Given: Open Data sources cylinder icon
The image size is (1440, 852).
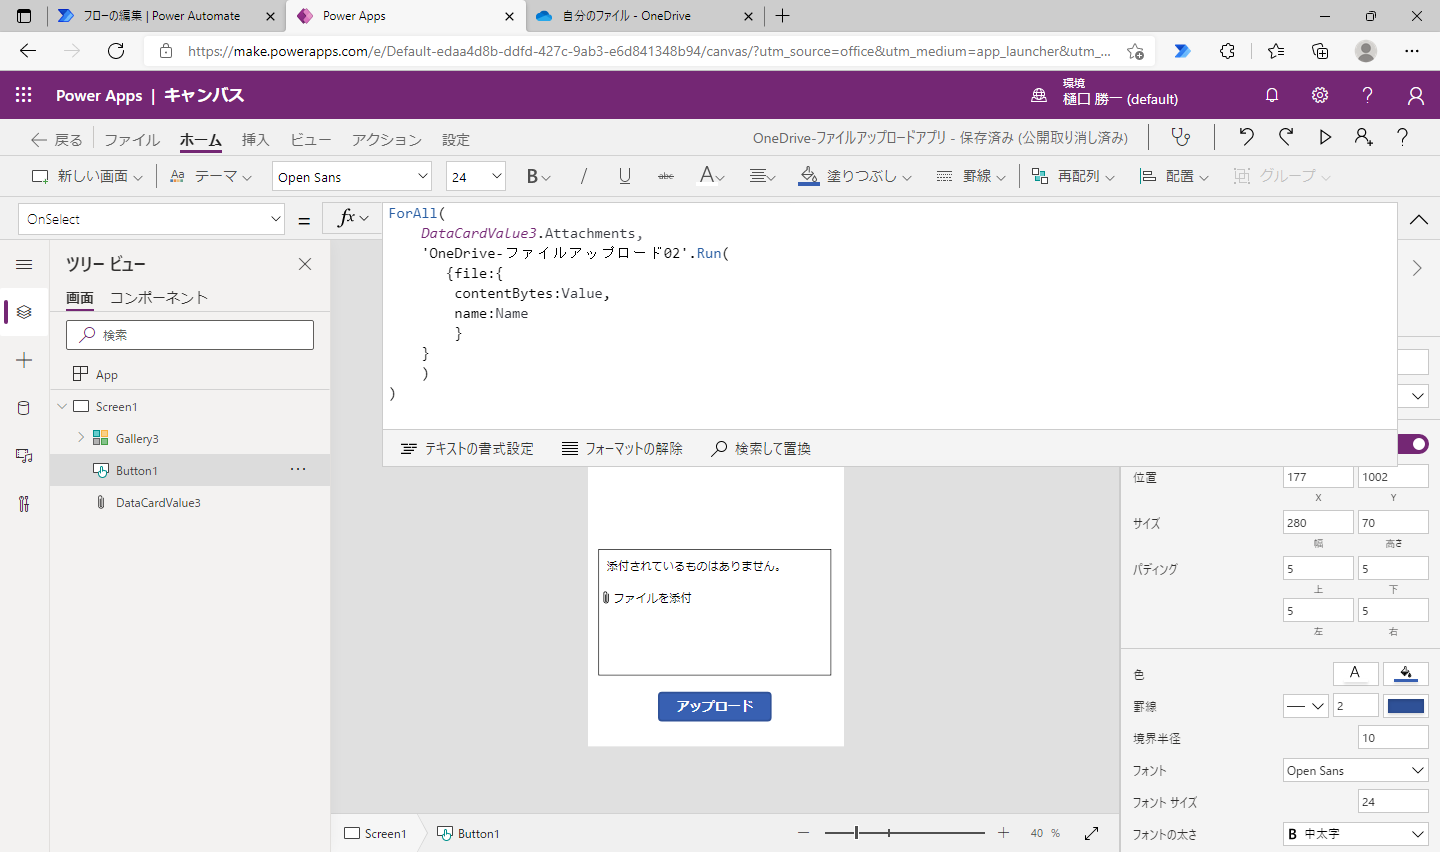Looking at the screenshot, I should click(x=24, y=408).
